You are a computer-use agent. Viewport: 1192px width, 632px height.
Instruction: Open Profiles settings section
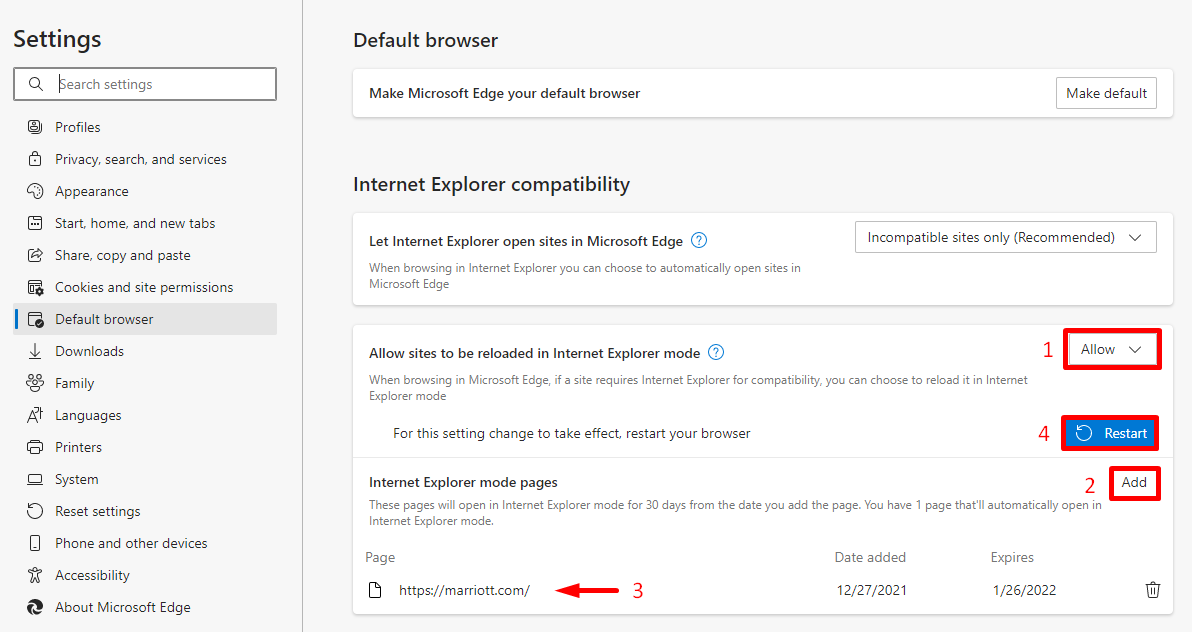145,127
